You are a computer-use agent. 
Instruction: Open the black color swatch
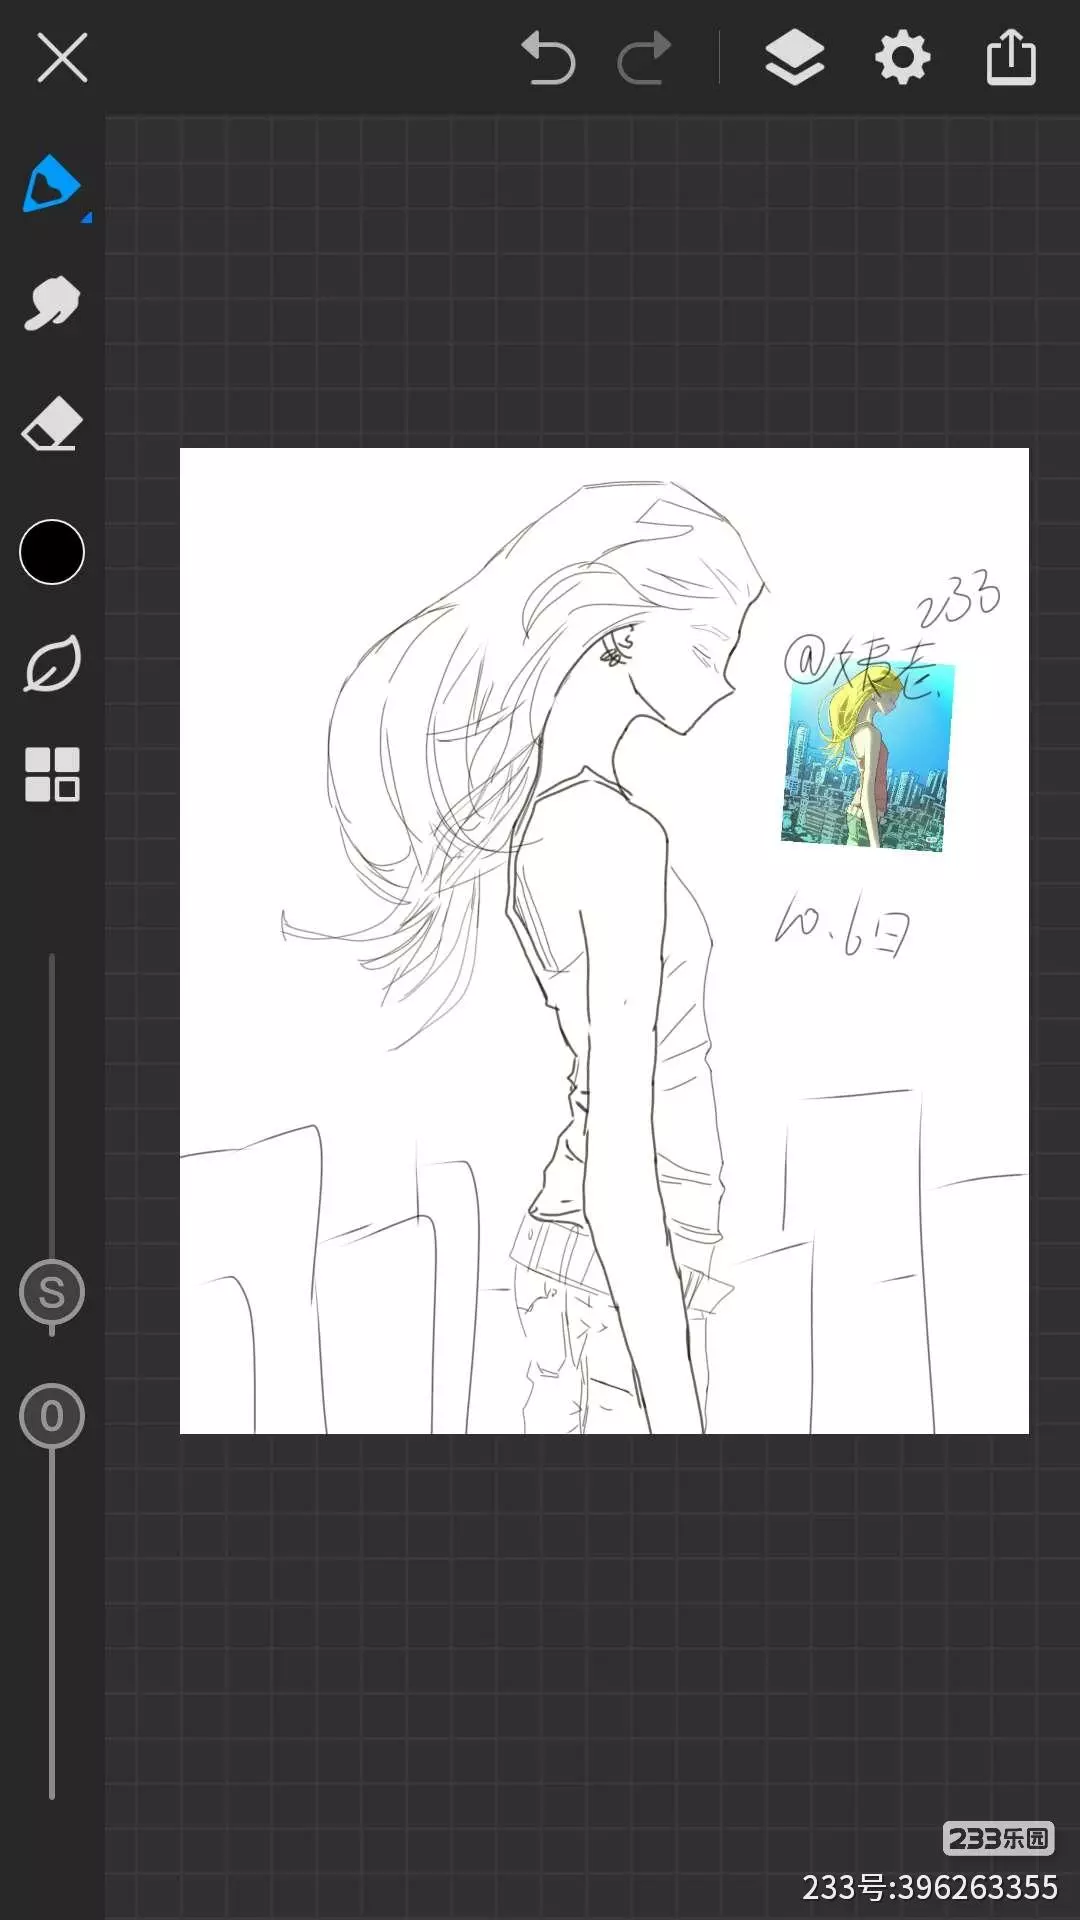click(52, 552)
